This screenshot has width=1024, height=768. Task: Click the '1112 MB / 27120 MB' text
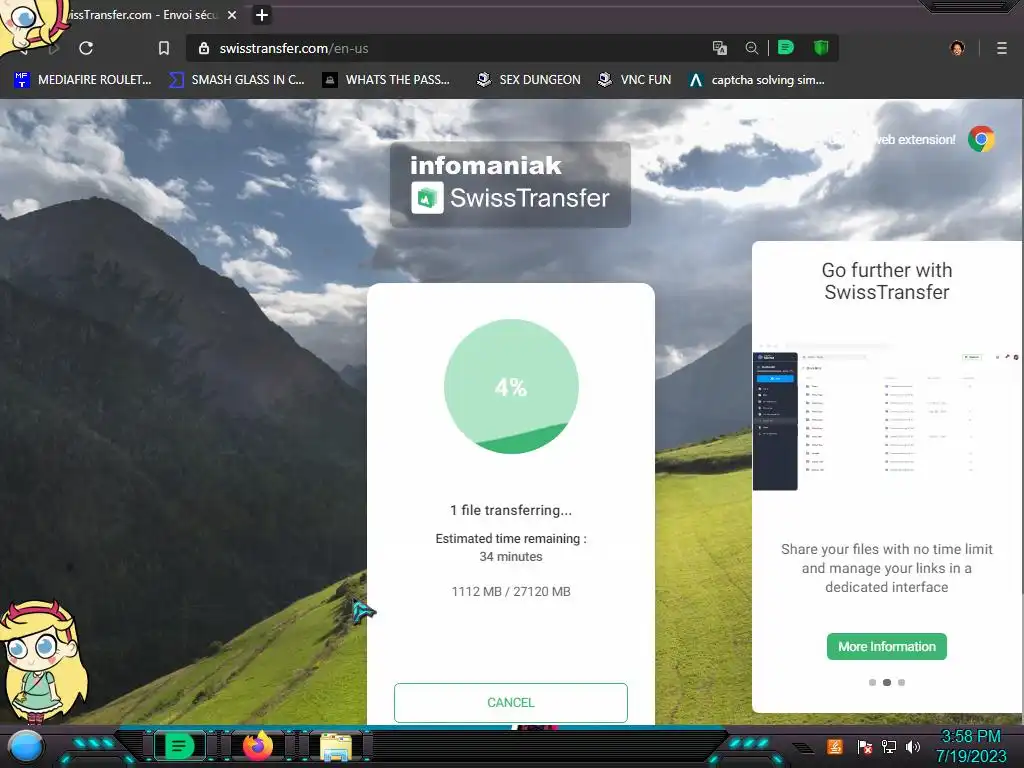pyautogui.click(x=511, y=591)
